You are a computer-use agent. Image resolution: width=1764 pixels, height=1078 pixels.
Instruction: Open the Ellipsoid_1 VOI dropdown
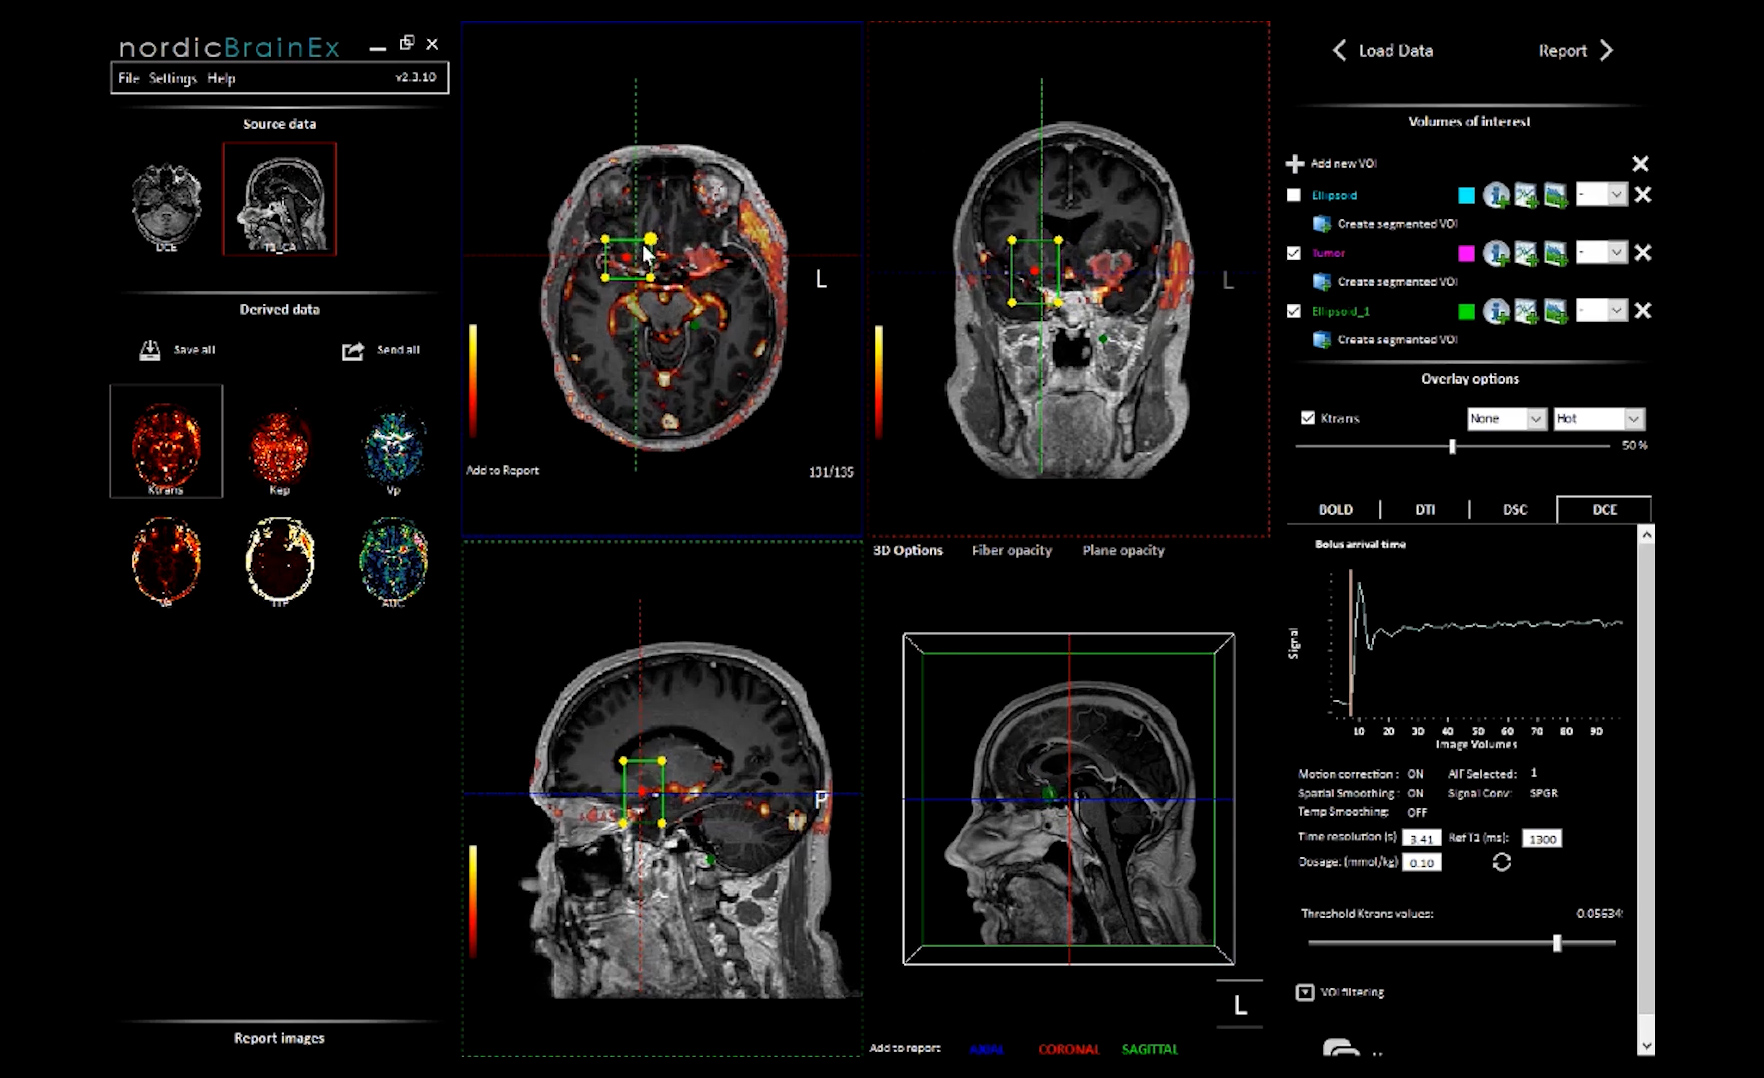coord(1601,311)
